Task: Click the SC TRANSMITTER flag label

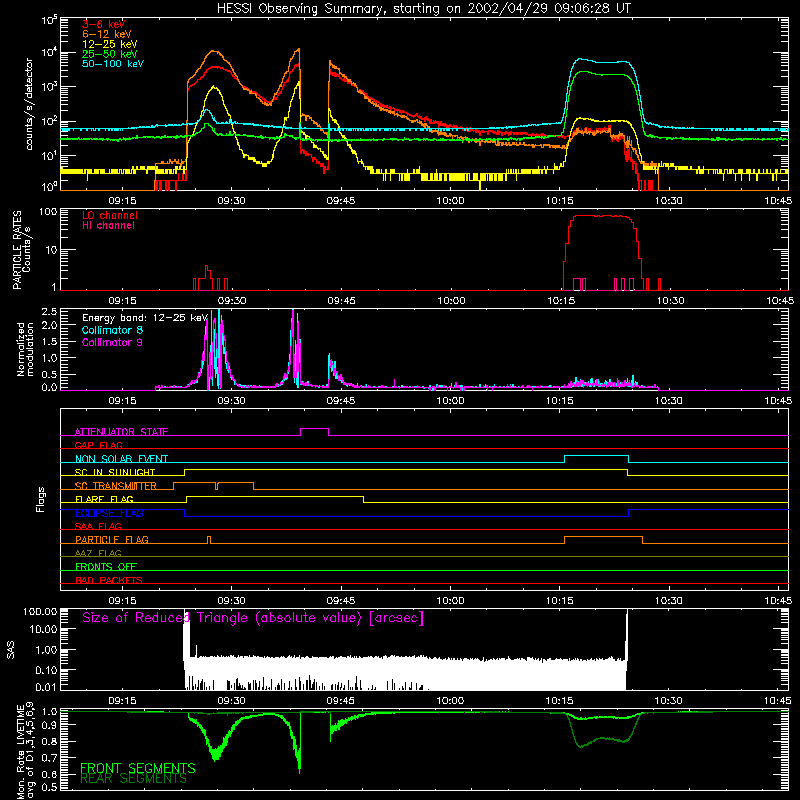Action: pyautogui.click(x=116, y=486)
